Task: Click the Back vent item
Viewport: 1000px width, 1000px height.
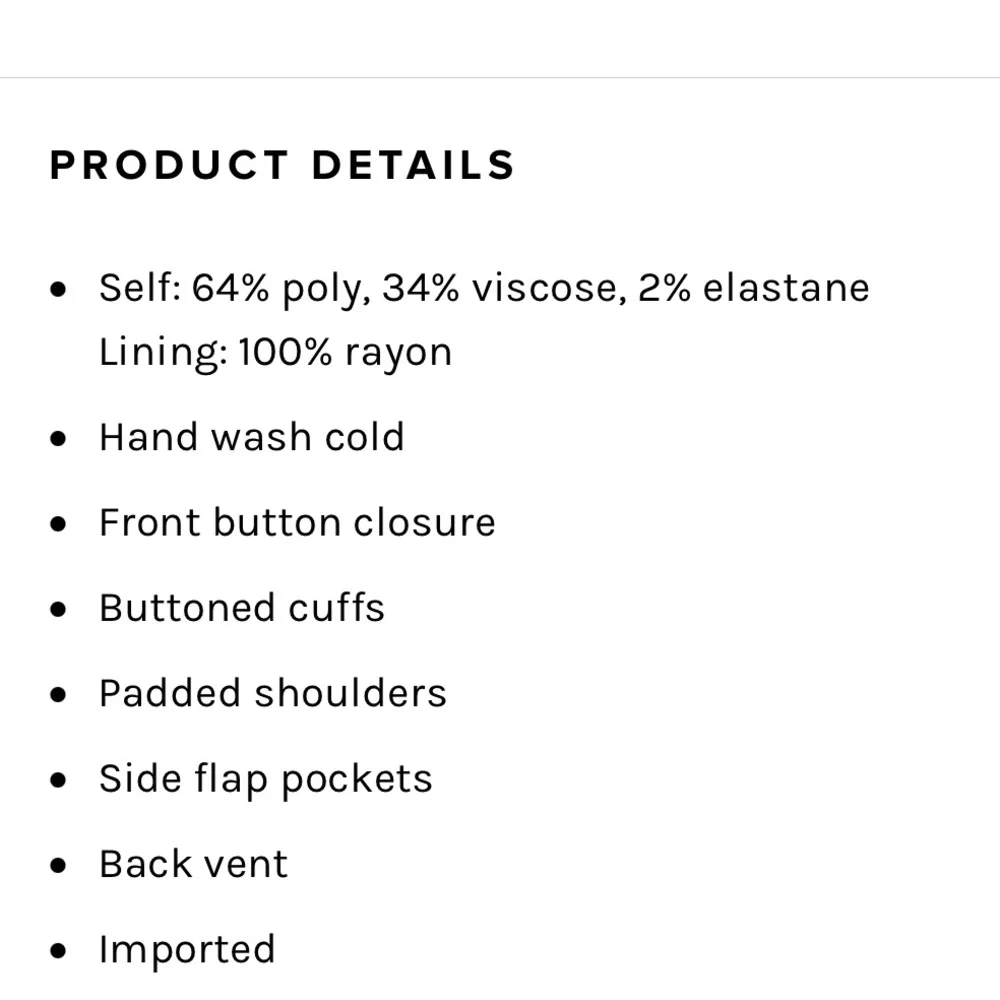Action: pos(193,864)
